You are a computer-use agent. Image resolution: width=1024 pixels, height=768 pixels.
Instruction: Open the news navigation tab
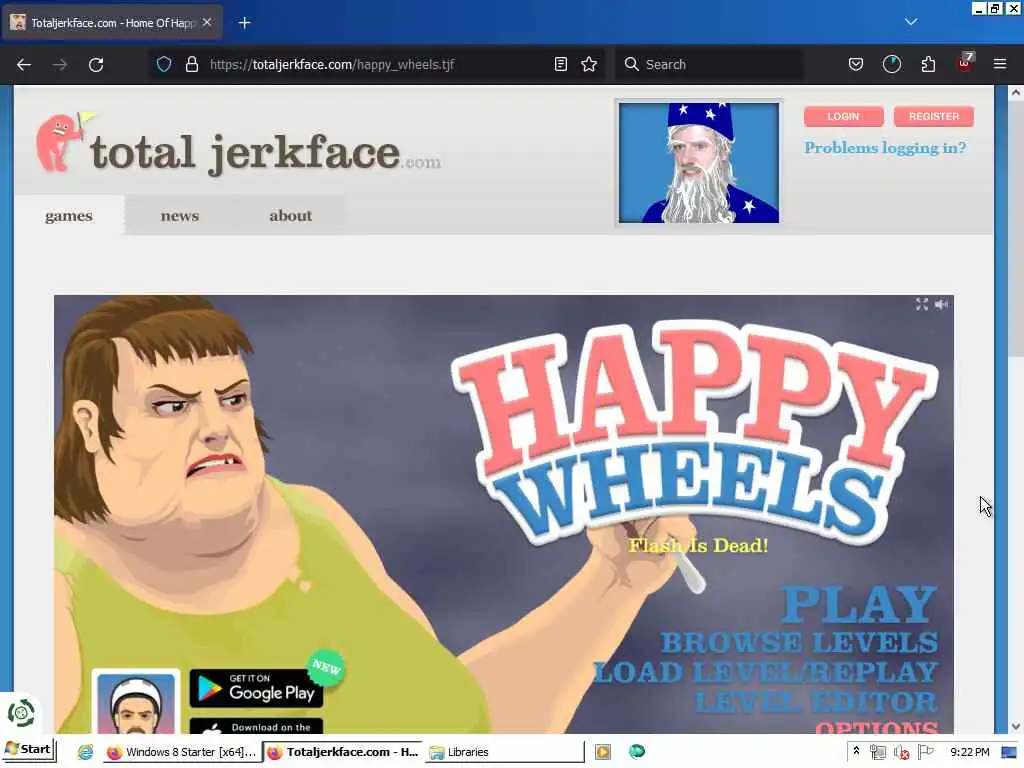pos(180,216)
